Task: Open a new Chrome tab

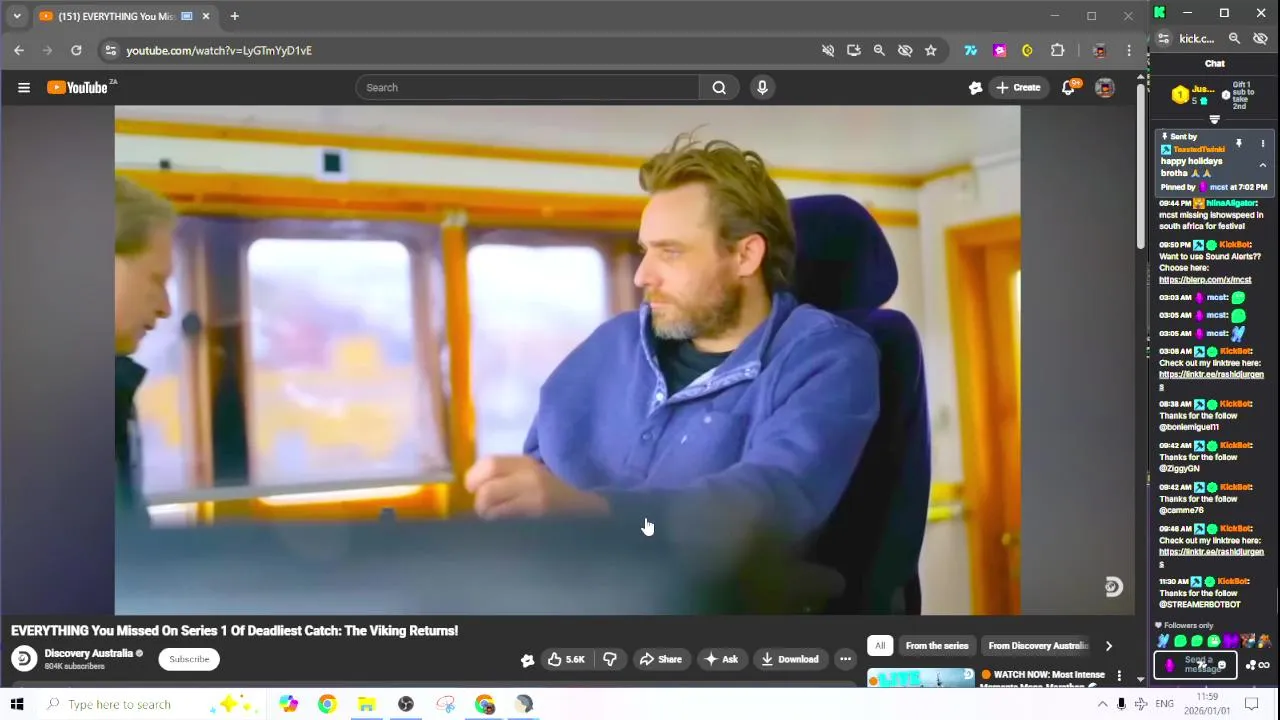Action: [x=234, y=16]
